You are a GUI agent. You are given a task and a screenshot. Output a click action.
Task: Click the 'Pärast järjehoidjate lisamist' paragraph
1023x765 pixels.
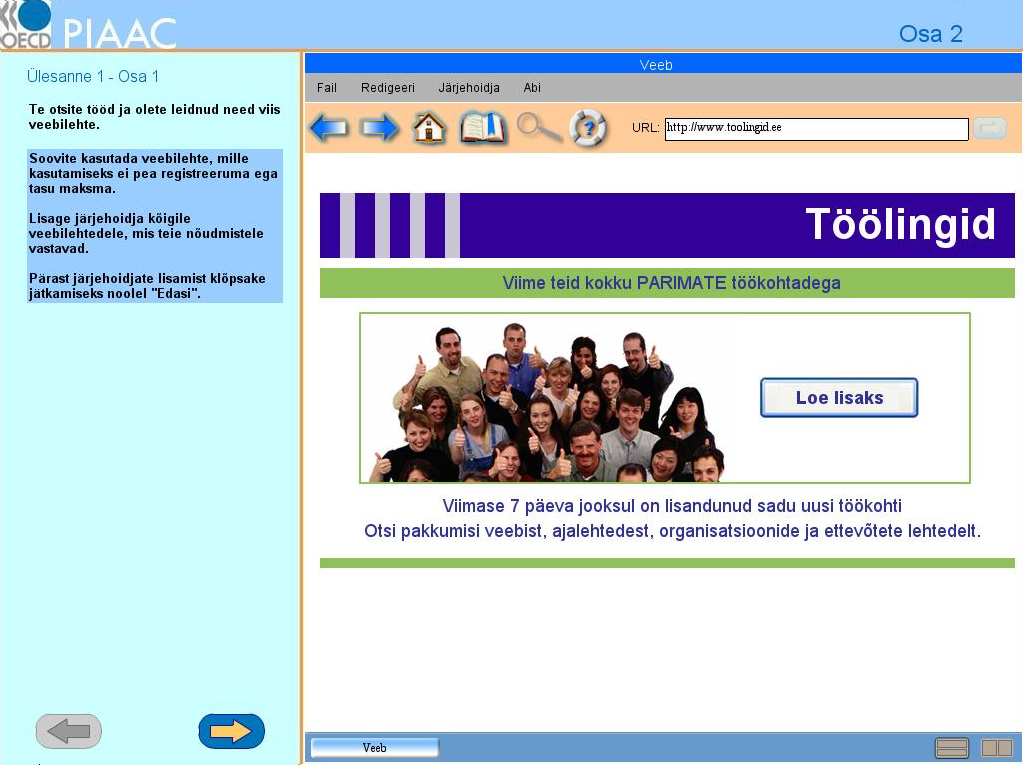(x=147, y=286)
